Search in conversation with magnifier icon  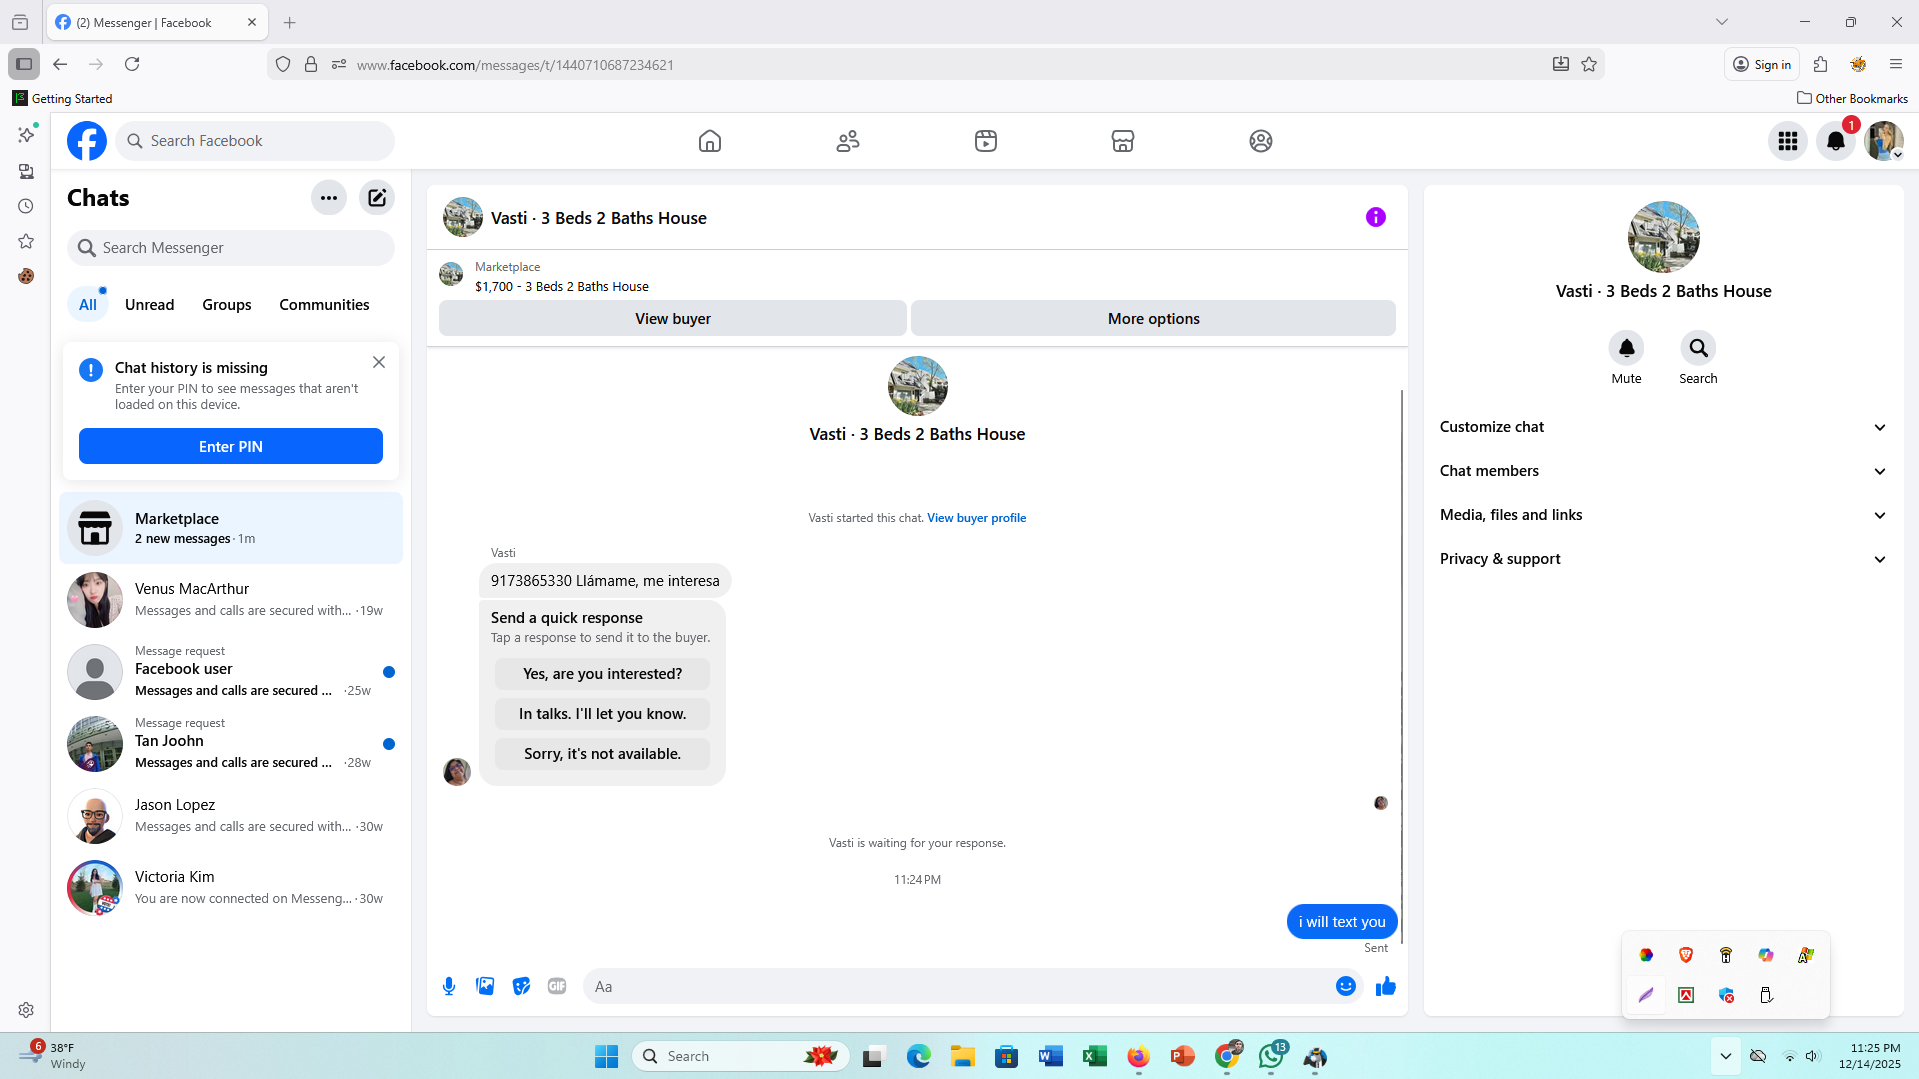[1698, 348]
